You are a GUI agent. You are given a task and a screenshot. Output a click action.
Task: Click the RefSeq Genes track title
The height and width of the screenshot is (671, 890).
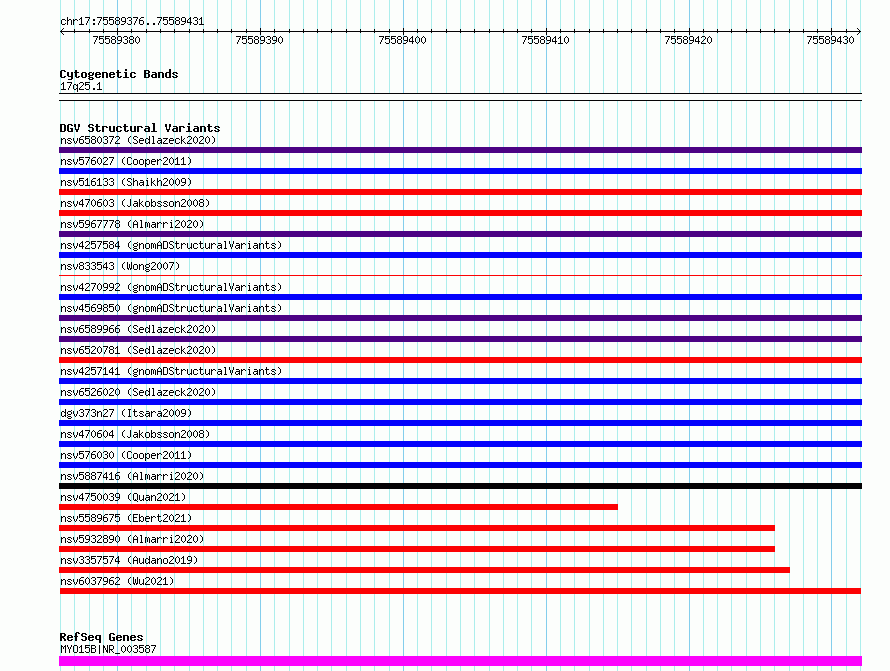101,637
